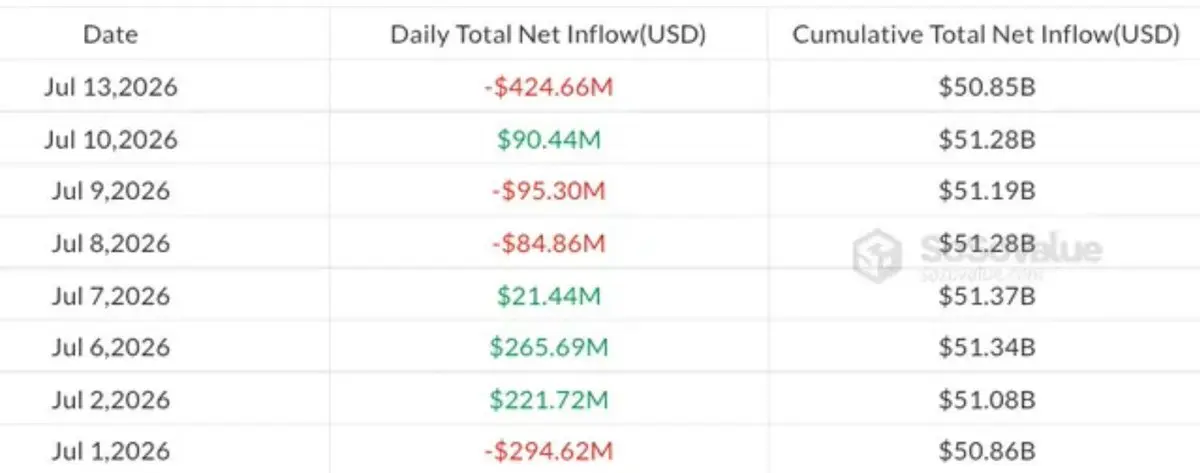
Task: Click the SoSoValue watermark logo icon
Action: pyautogui.click(x=876, y=255)
